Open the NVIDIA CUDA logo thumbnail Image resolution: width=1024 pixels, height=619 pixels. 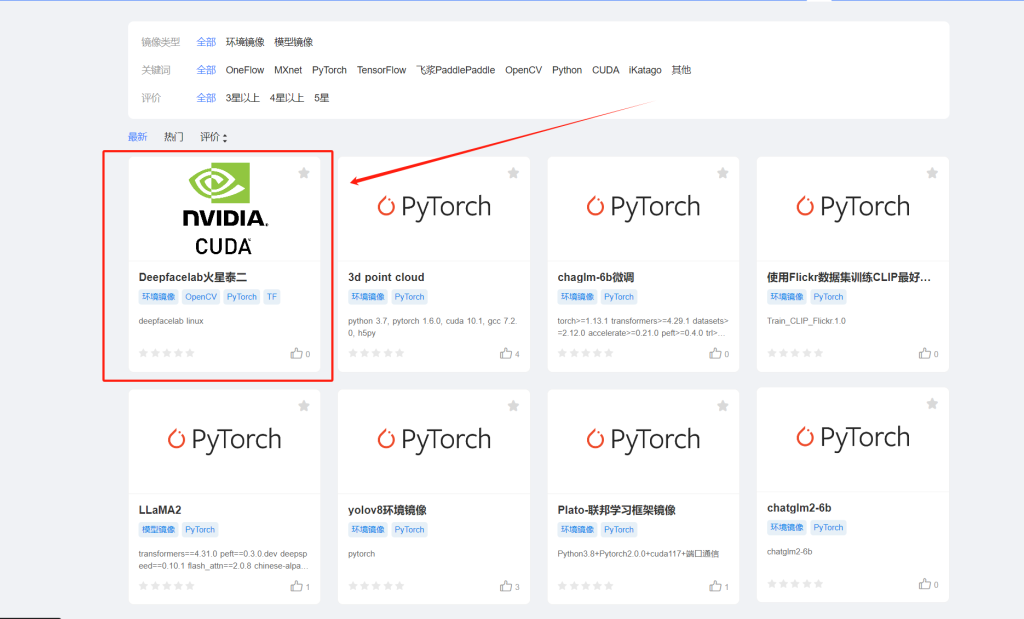224,209
